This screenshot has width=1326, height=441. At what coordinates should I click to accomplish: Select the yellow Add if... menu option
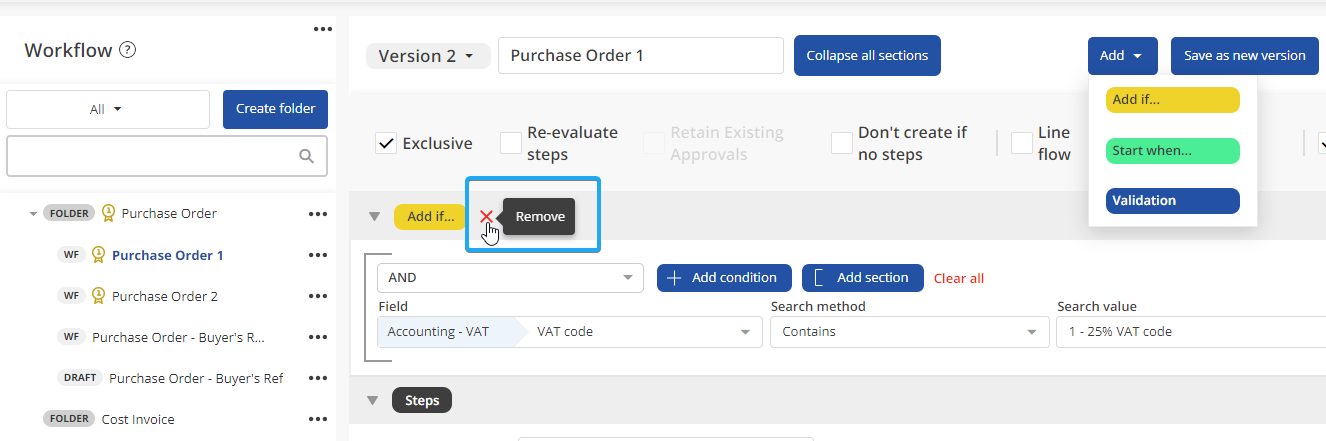click(1172, 100)
